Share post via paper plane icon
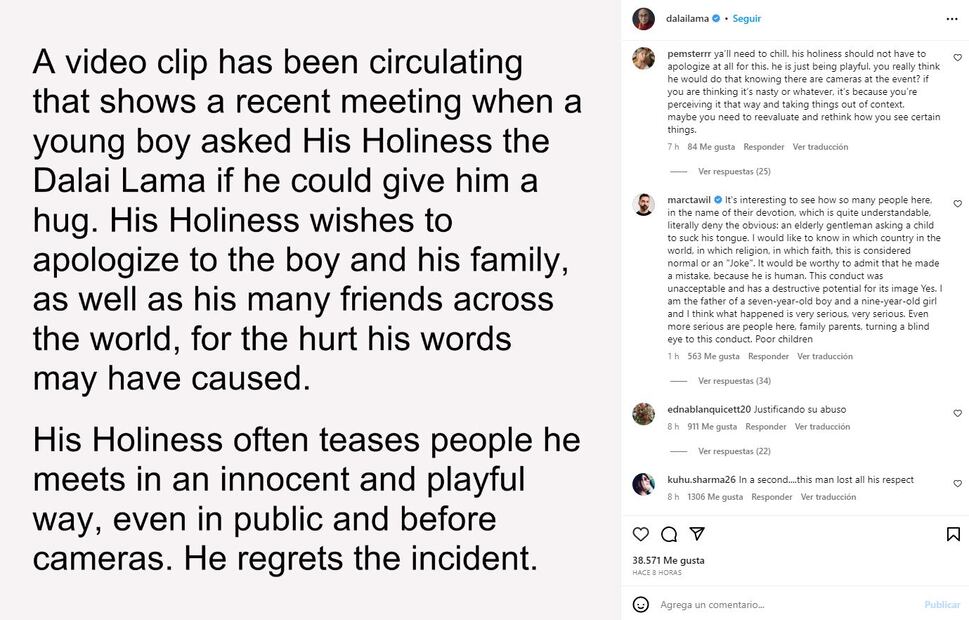The height and width of the screenshot is (620, 969). pos(698,534)
